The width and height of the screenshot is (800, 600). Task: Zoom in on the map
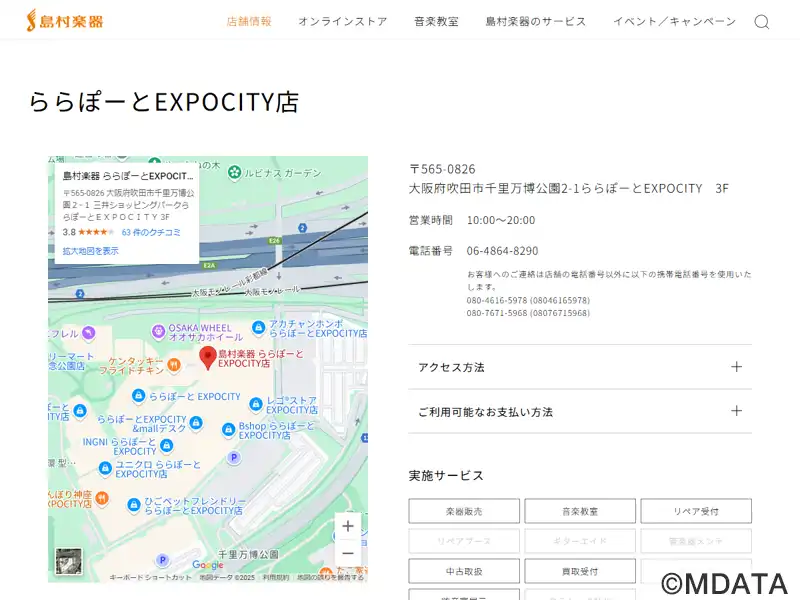tap(347, 526)
